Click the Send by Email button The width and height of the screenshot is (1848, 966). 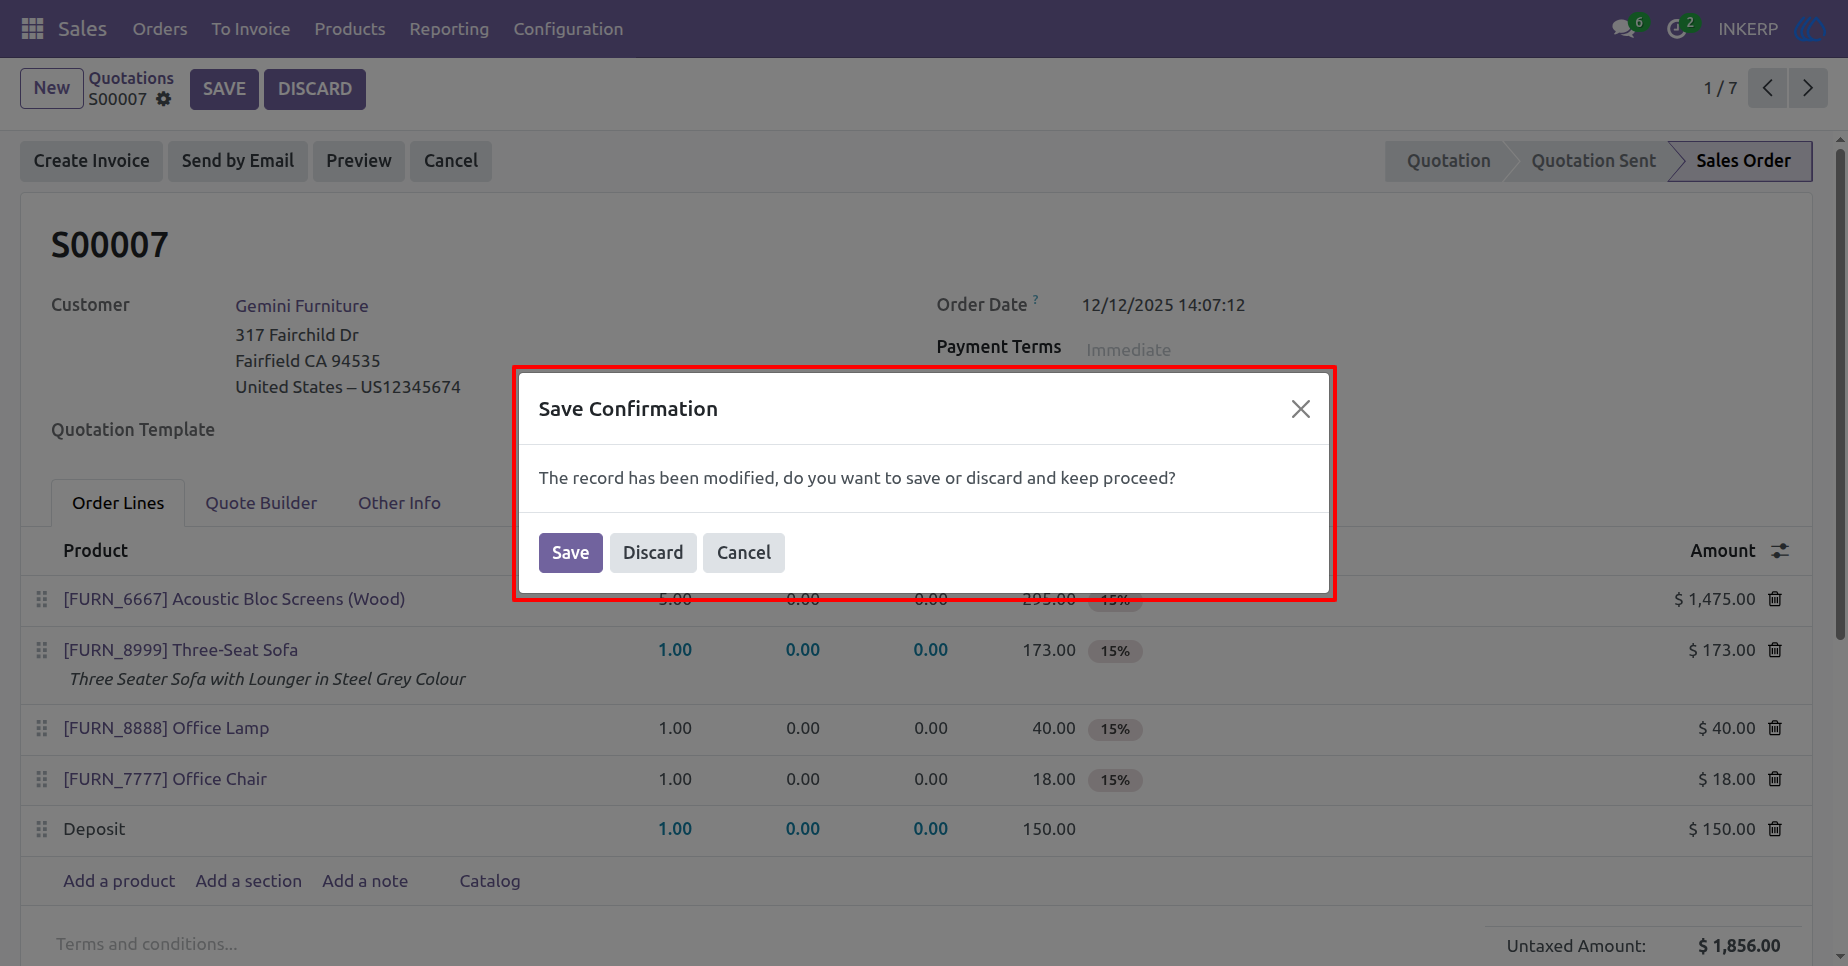pos(238,161)
